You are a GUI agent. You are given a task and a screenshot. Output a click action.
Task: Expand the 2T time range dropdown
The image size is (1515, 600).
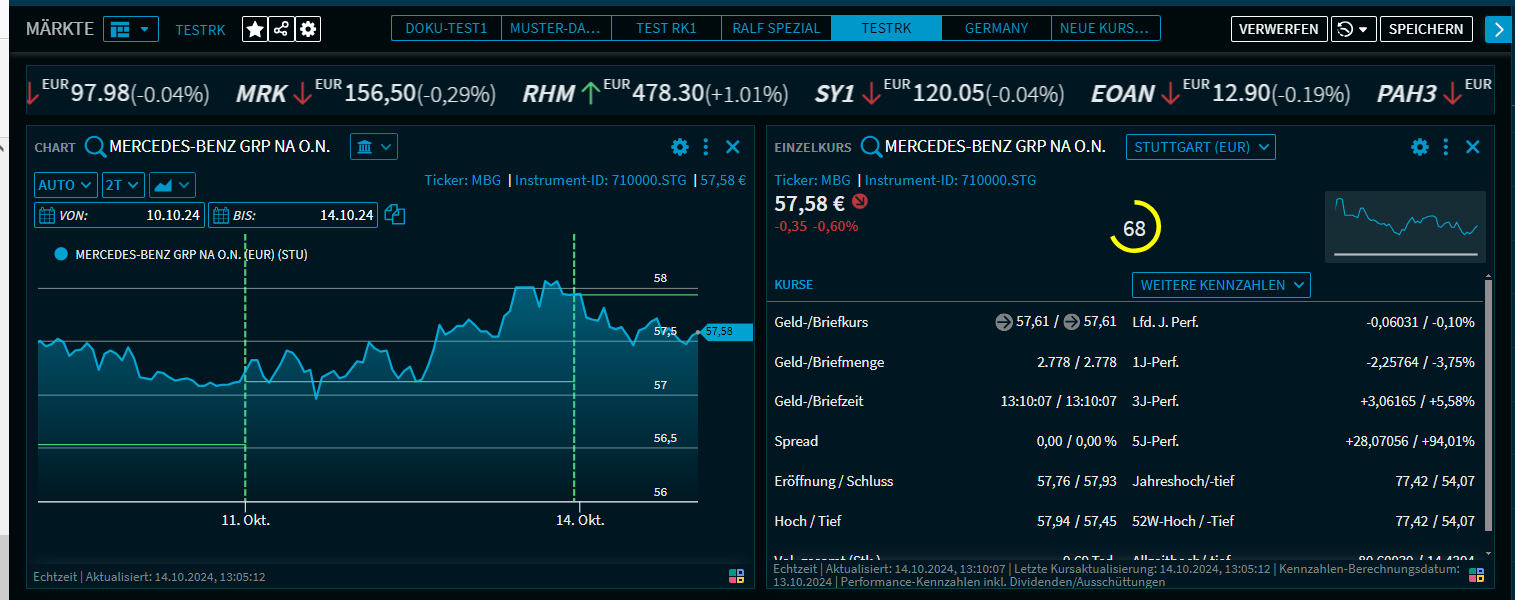point(123,185)
